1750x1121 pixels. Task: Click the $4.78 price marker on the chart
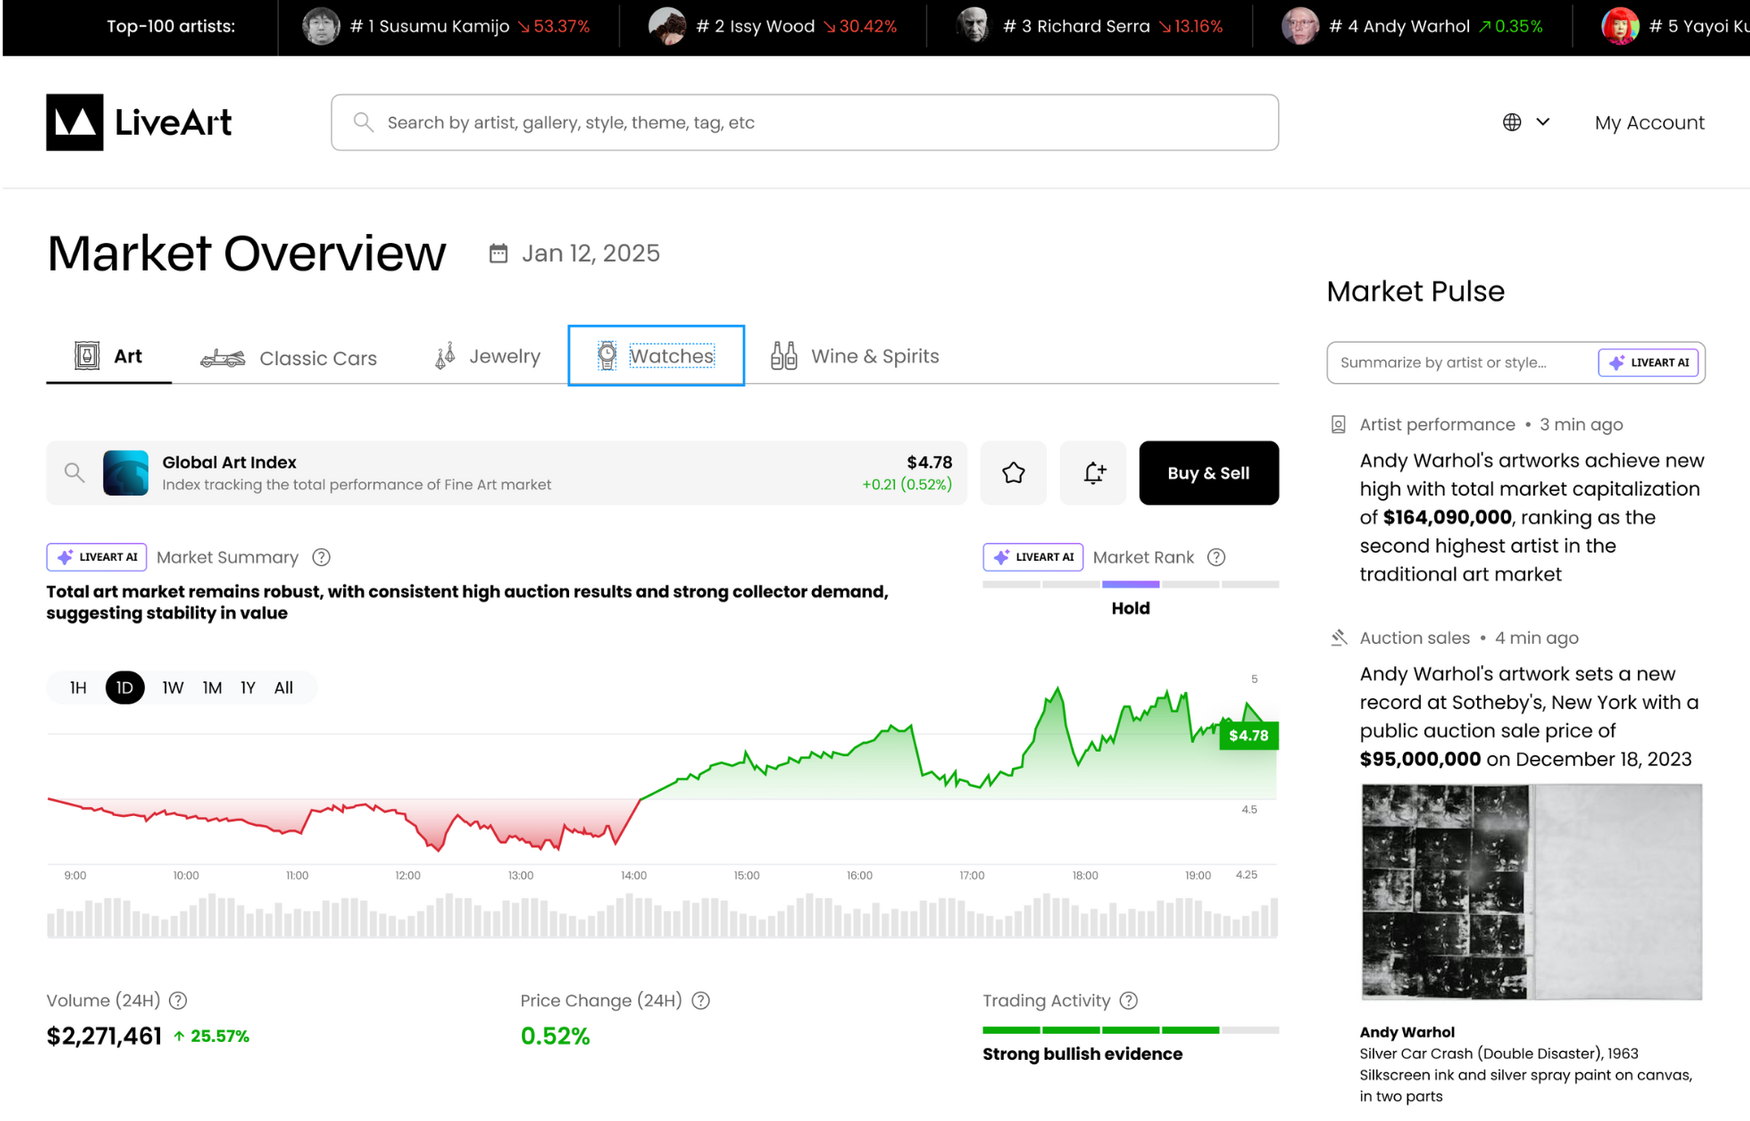(1248, 736)
